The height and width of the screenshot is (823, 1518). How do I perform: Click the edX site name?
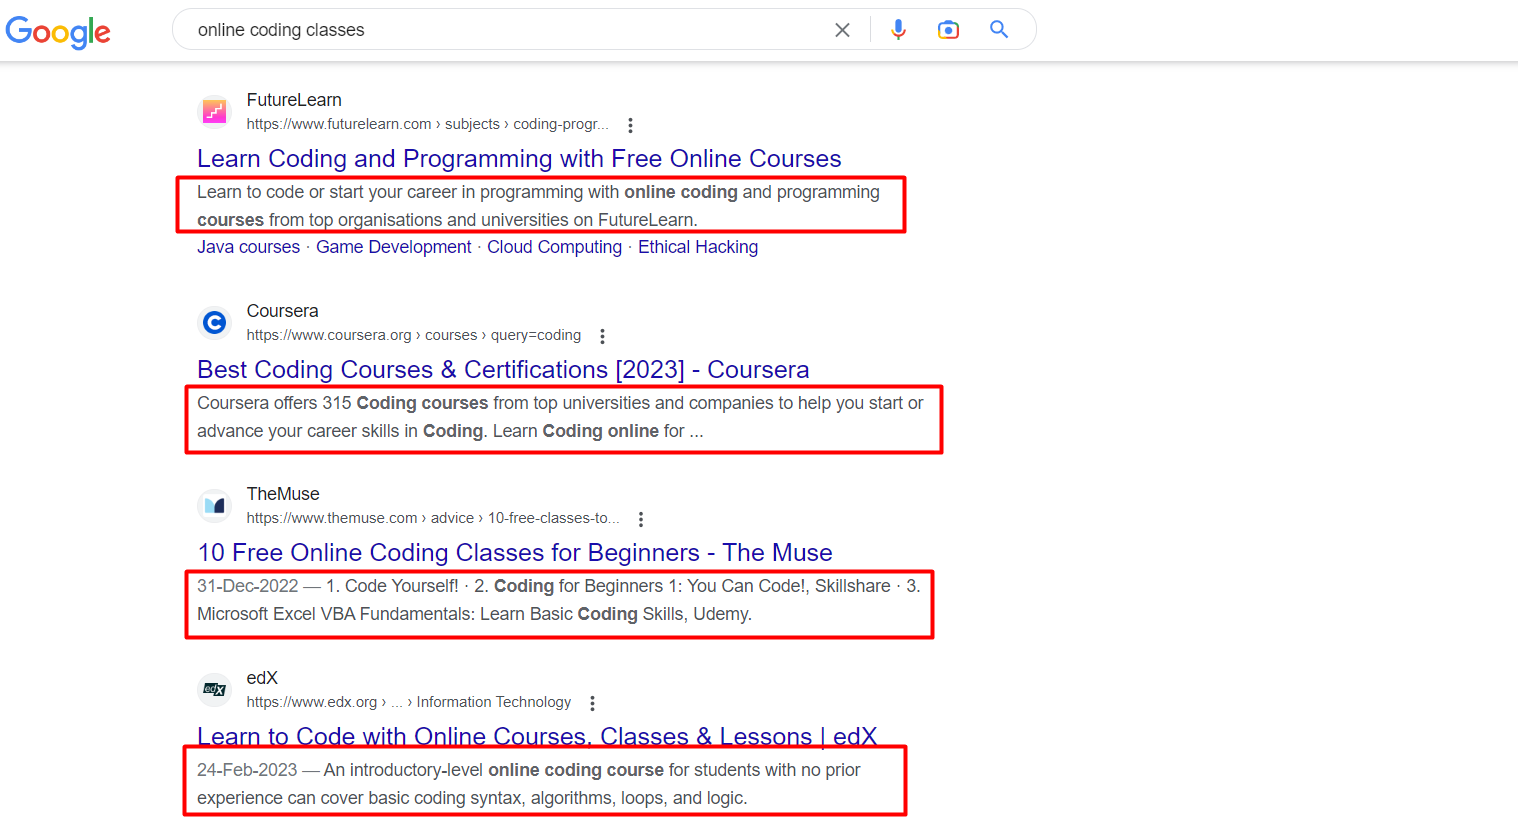pyautogui.click(x=262, y=678)
